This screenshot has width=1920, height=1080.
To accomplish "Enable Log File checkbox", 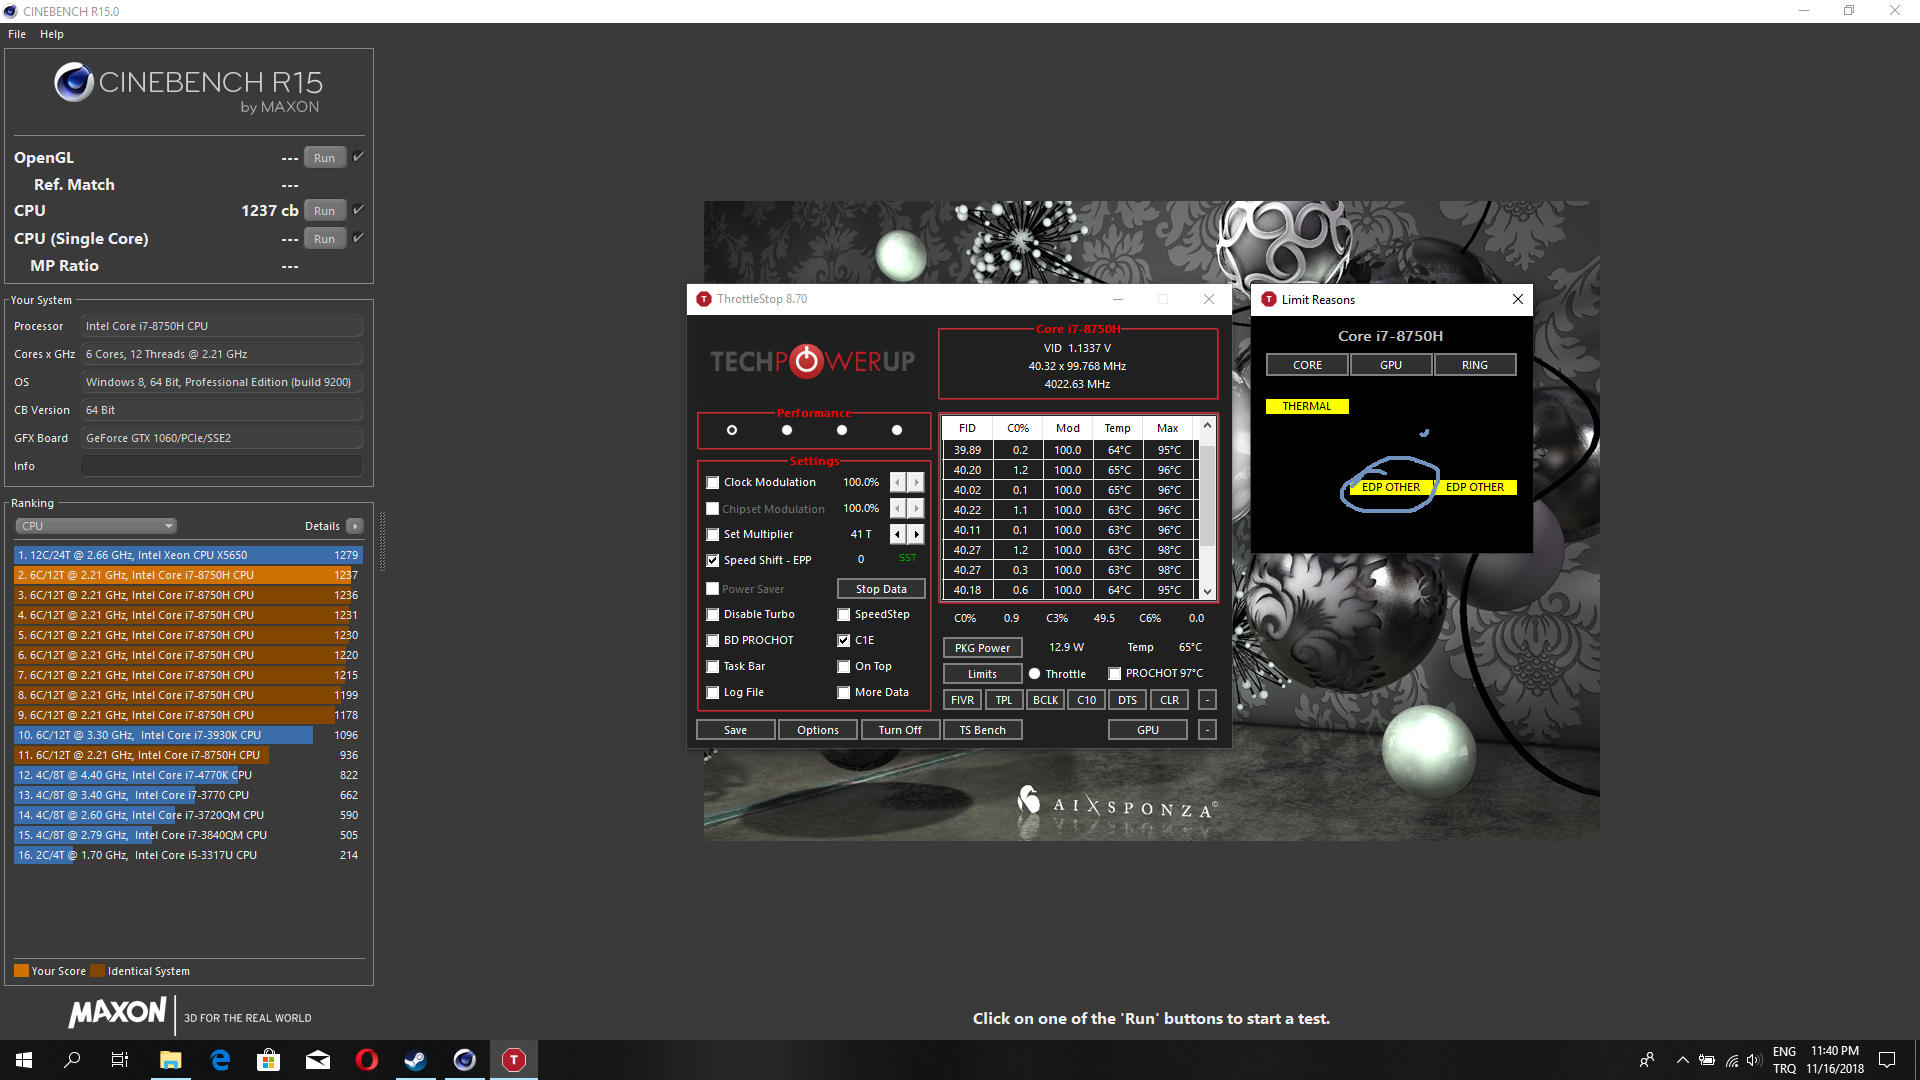I will [713, 693].
